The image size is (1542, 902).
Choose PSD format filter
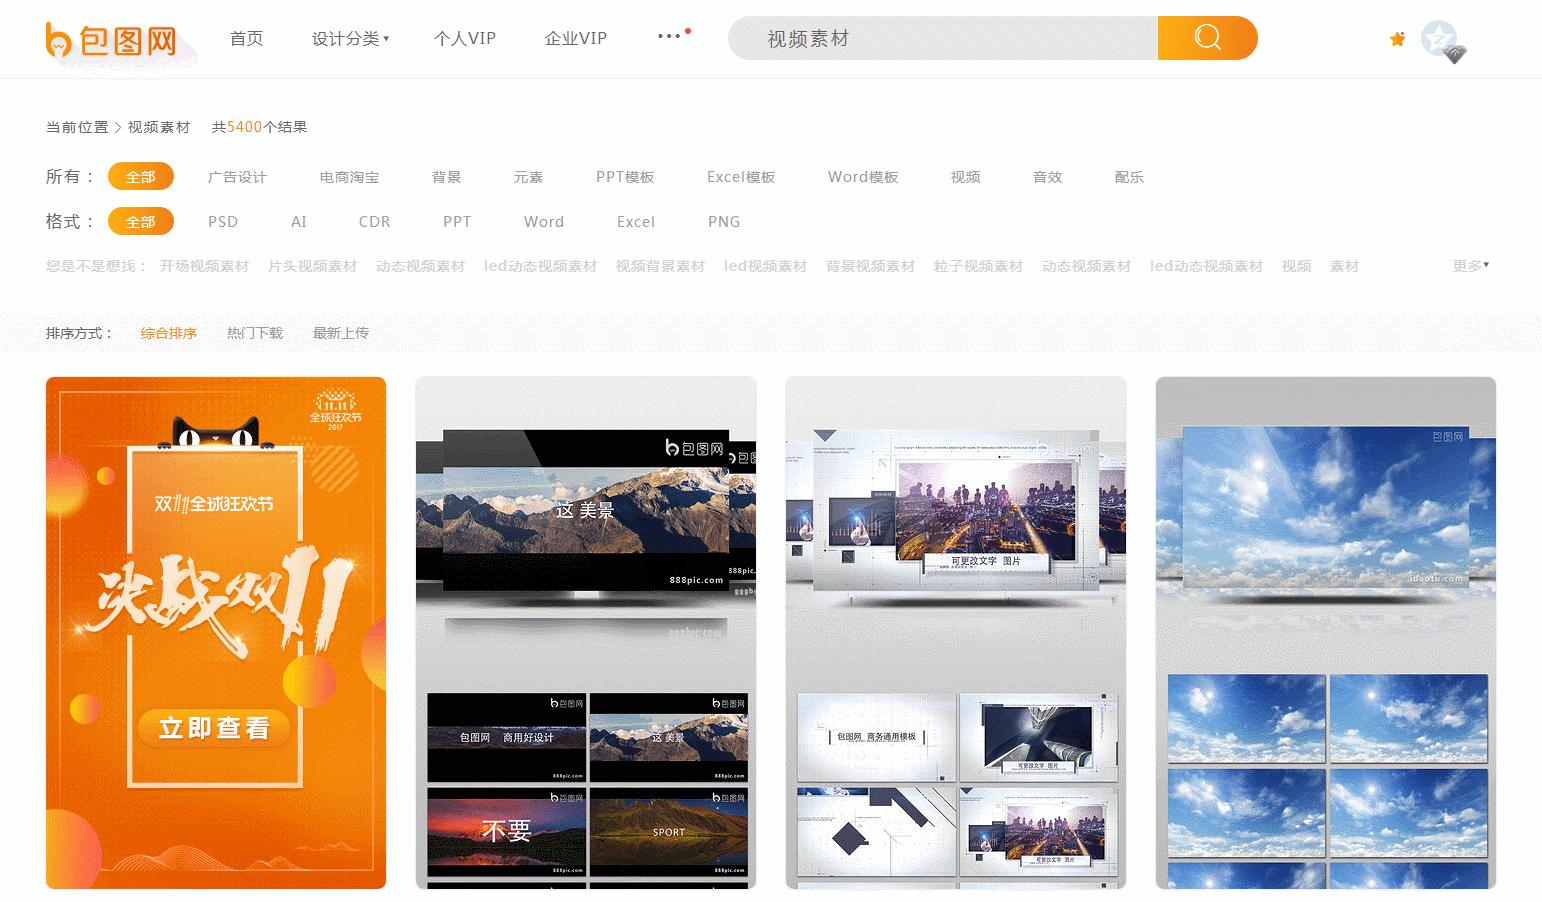223,222
